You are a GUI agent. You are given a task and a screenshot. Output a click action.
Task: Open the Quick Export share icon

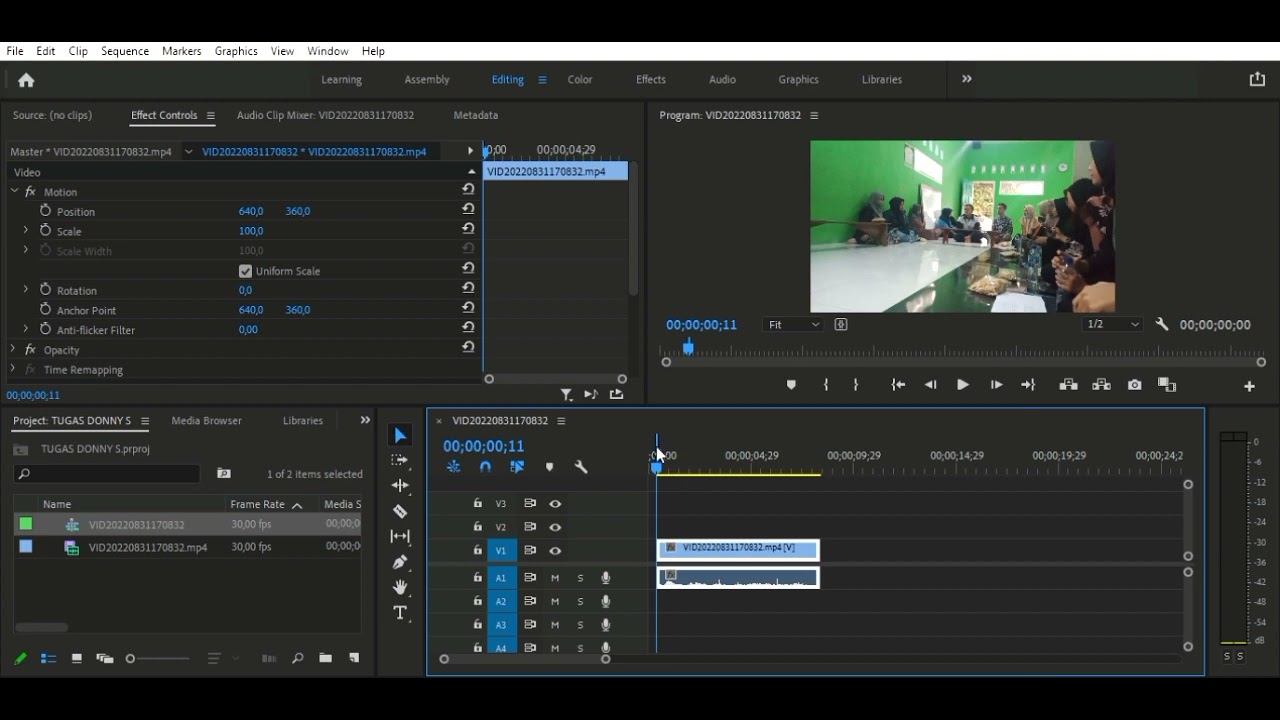click(x=1257, y=79)
